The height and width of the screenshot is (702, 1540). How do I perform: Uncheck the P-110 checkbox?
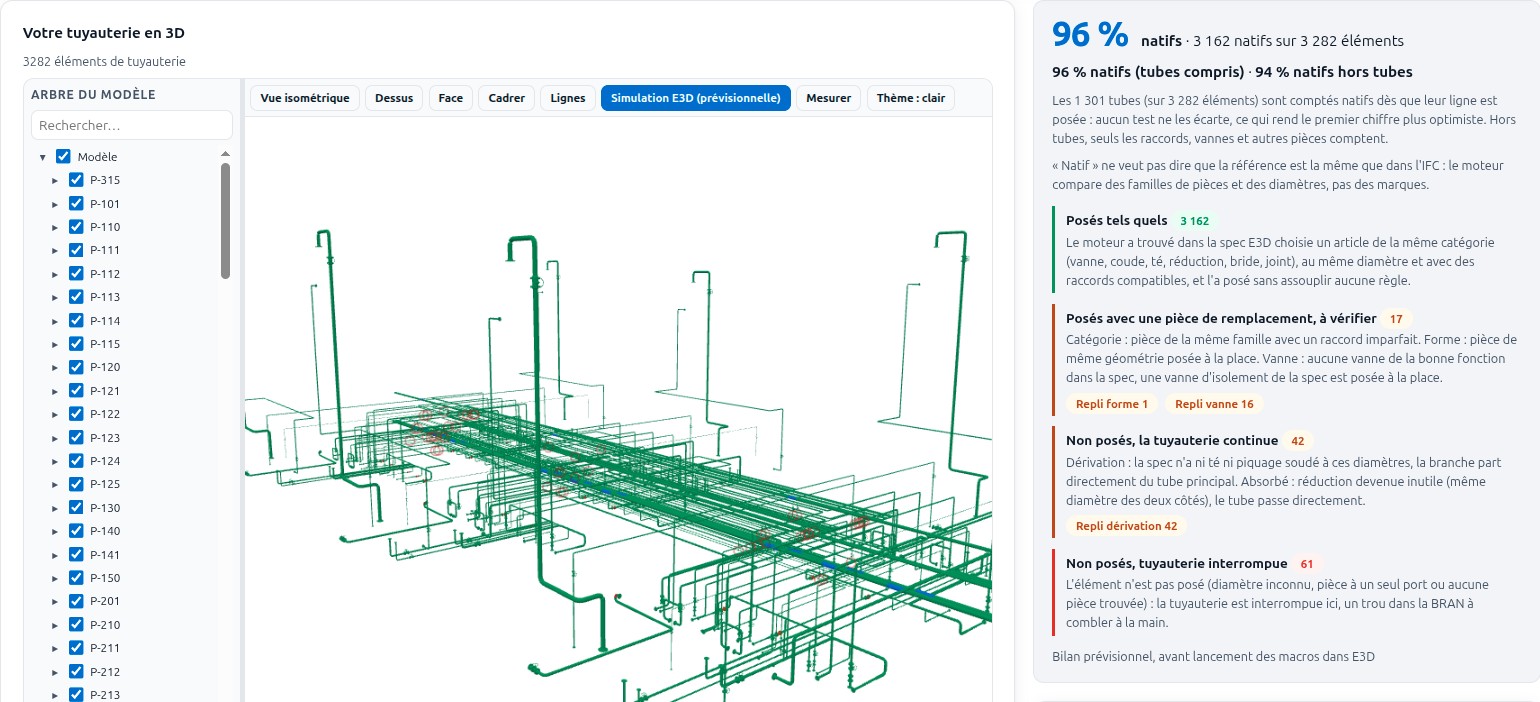[x=76, y=227]
